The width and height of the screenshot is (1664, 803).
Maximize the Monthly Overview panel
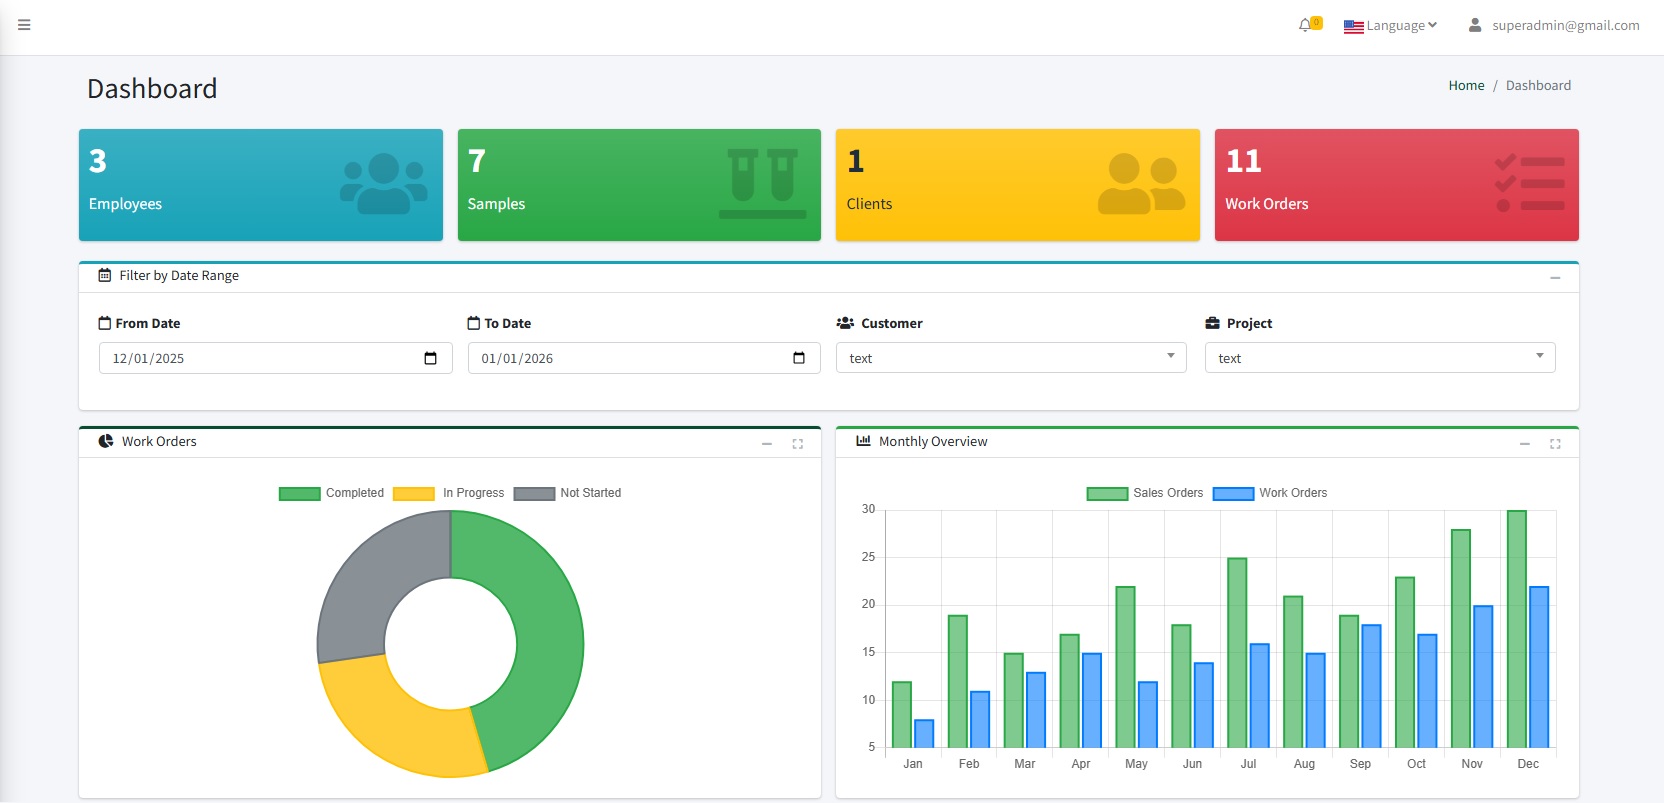pyautogui.click(x=1555, y=443)
